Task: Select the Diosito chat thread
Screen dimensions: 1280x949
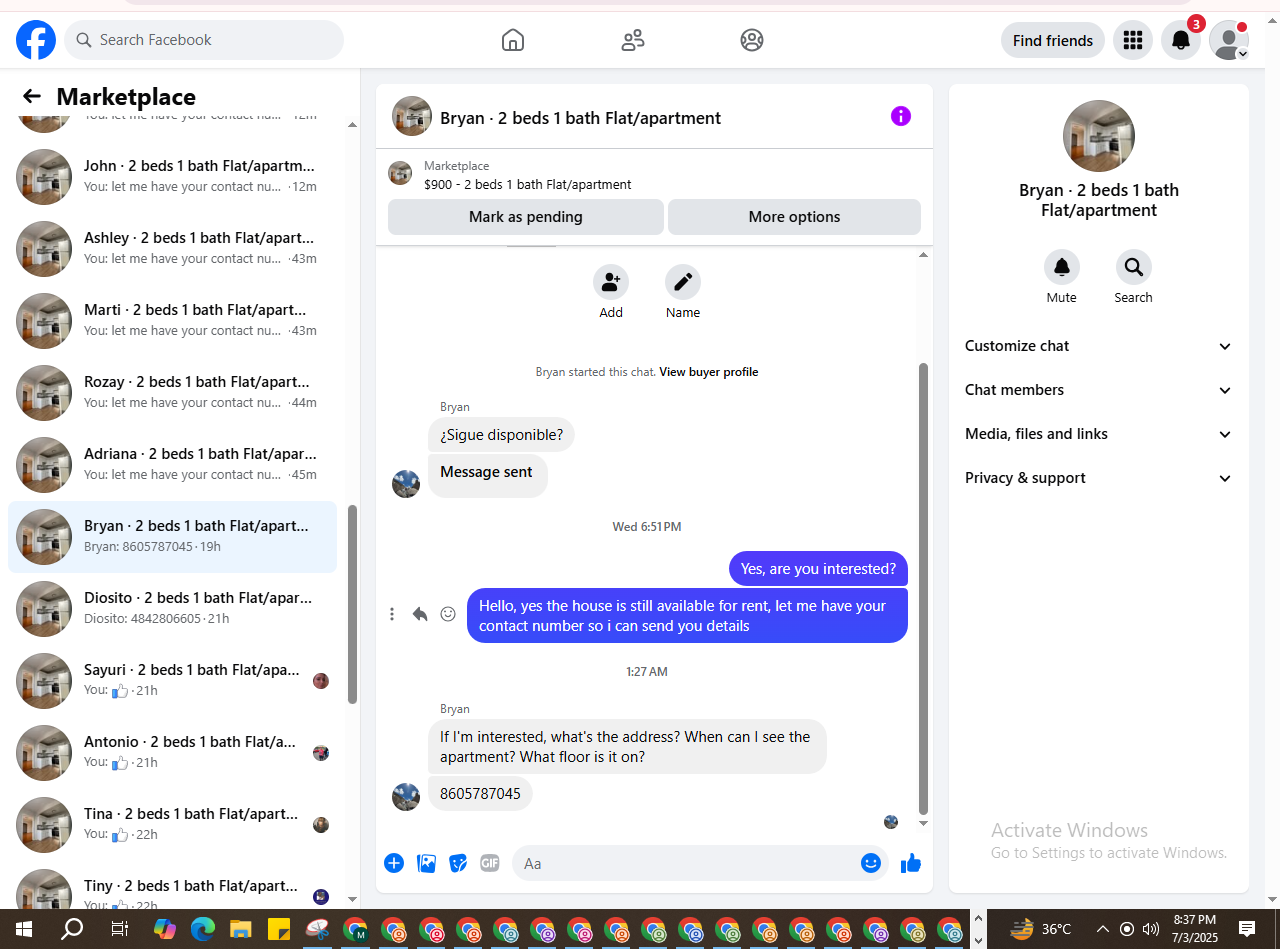Action: 172,609
